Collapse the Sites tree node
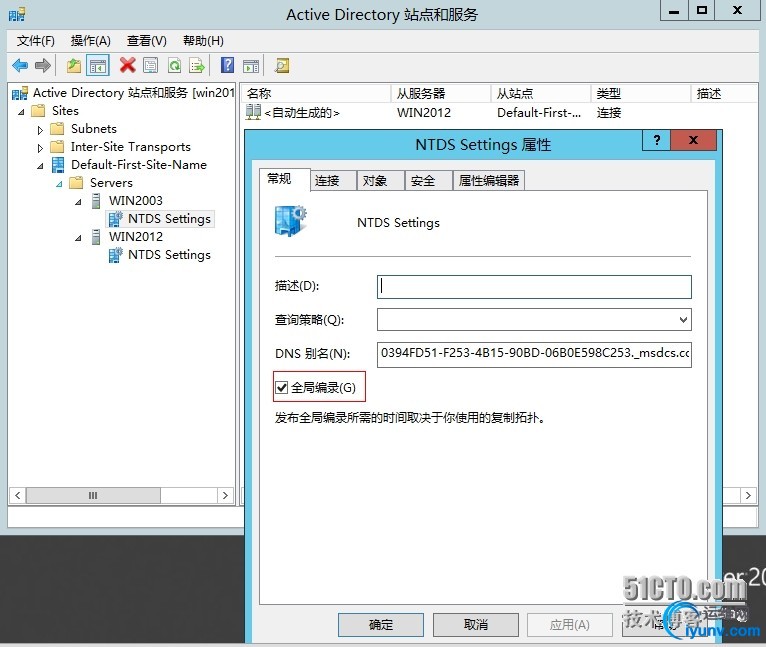The image size is (766, 647). [21, 112]
